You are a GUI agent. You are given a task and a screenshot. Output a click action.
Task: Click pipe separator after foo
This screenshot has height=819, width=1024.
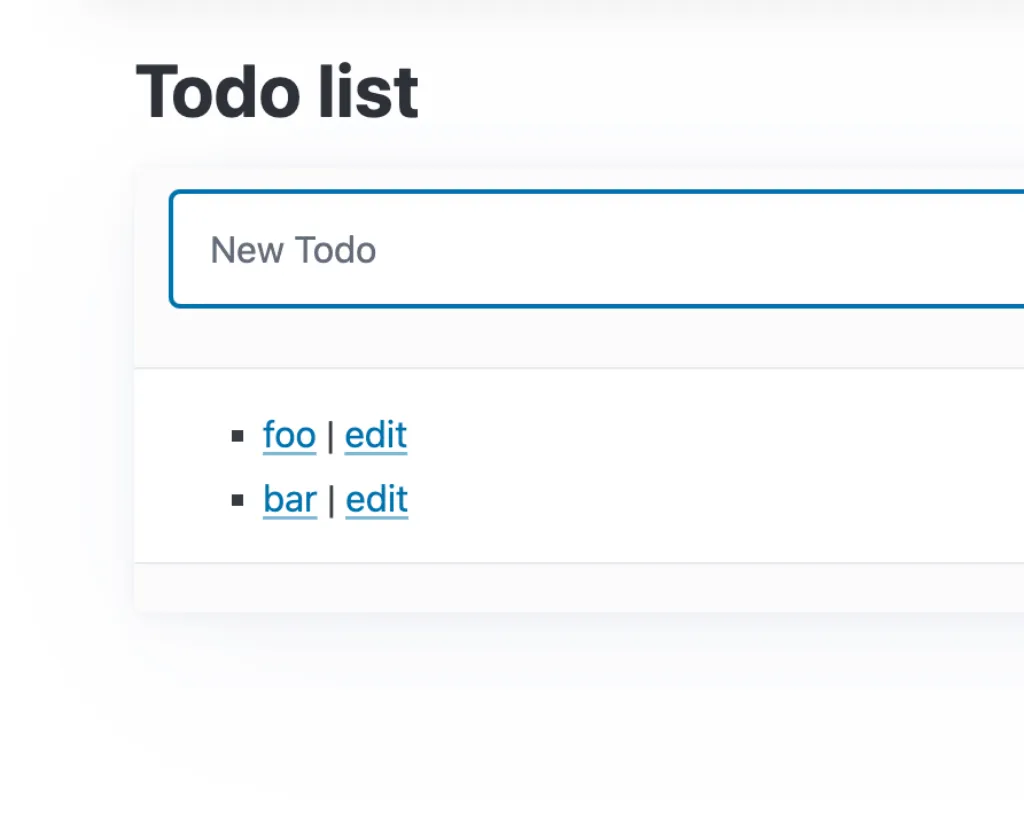tap(331, 436)
